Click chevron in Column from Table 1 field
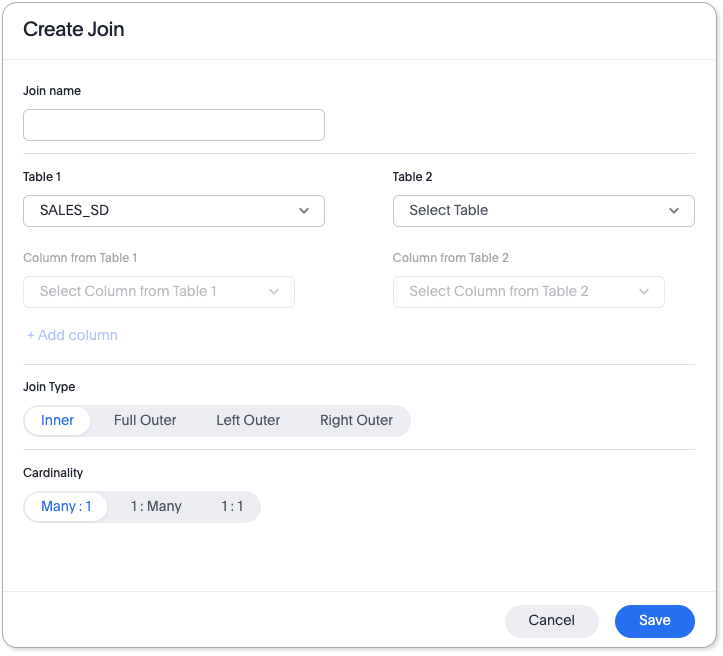723x656 pixels. pos(274,292)
